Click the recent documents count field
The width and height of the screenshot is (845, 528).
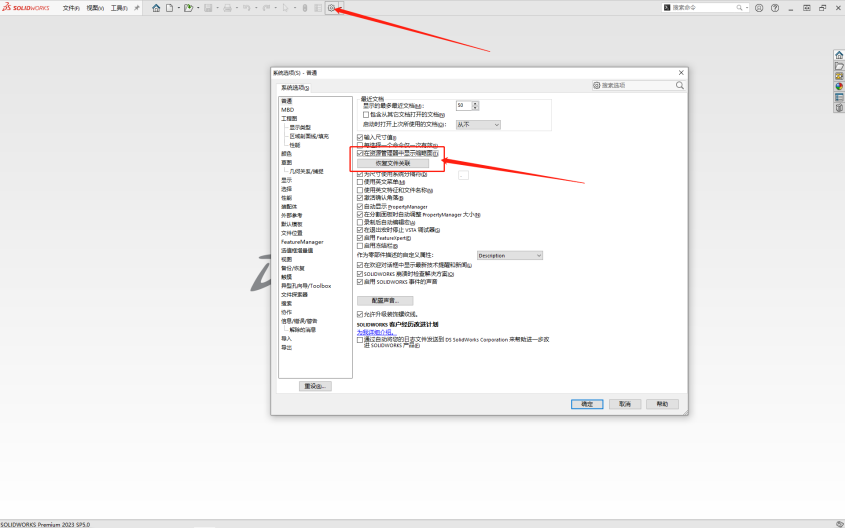(463, 106)
